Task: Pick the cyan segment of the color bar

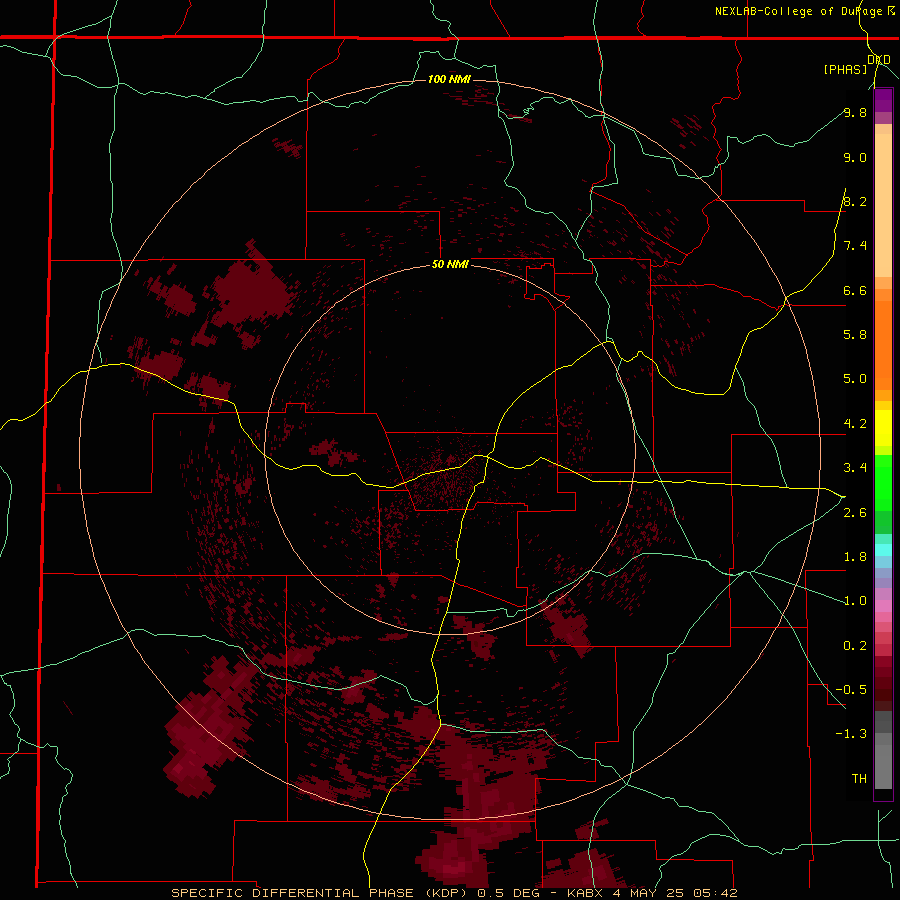Action: pyautogui.click(x=883, y=549)
